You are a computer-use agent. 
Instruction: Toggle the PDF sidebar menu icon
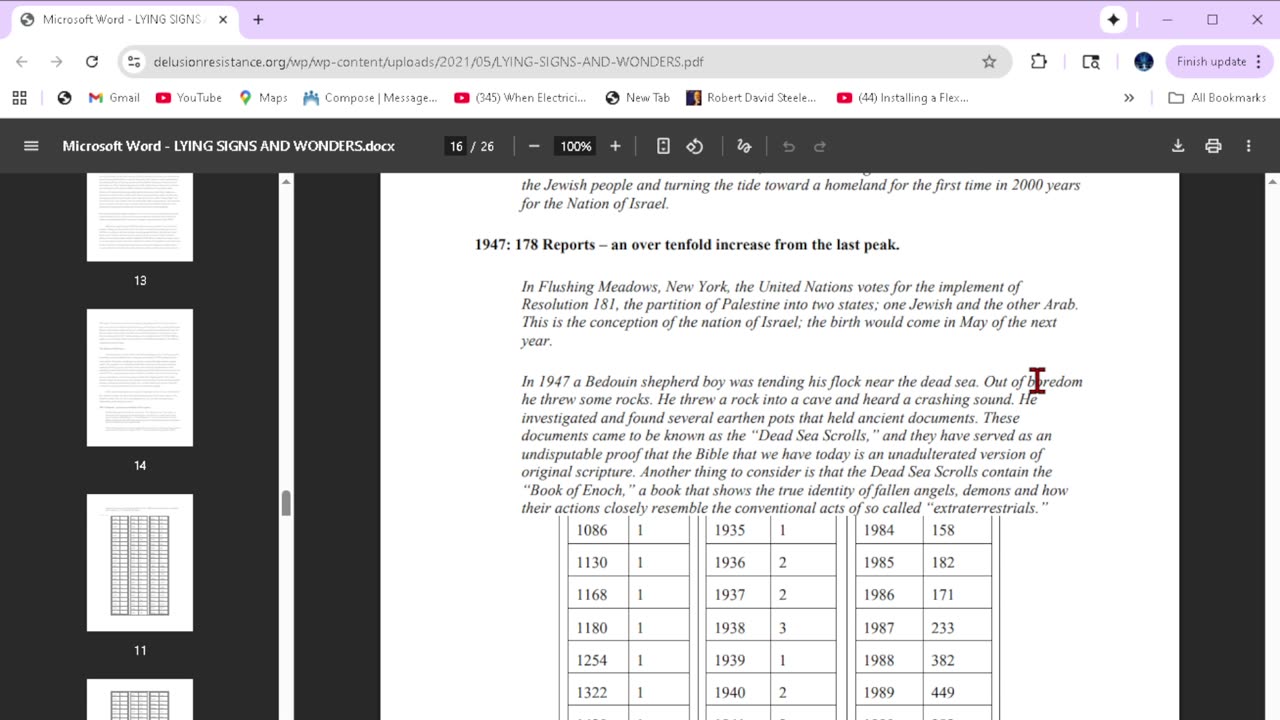pyautogui.click(x=31, y=146)
